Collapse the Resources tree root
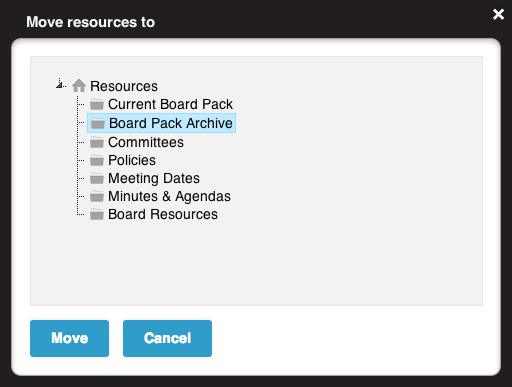This screenshot has width=512, height=387. (x=60, y=85)
